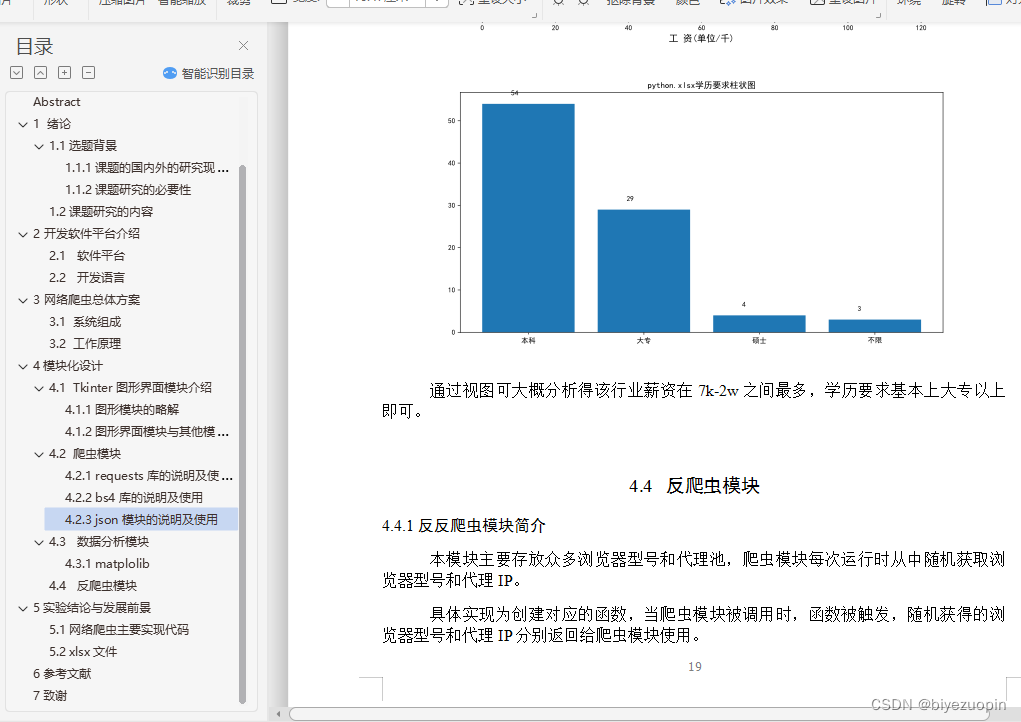Click the expand-all plus icon in 目录 panel
The height and width of the screenshot is (722, 1021).
(x=64, y=72)
